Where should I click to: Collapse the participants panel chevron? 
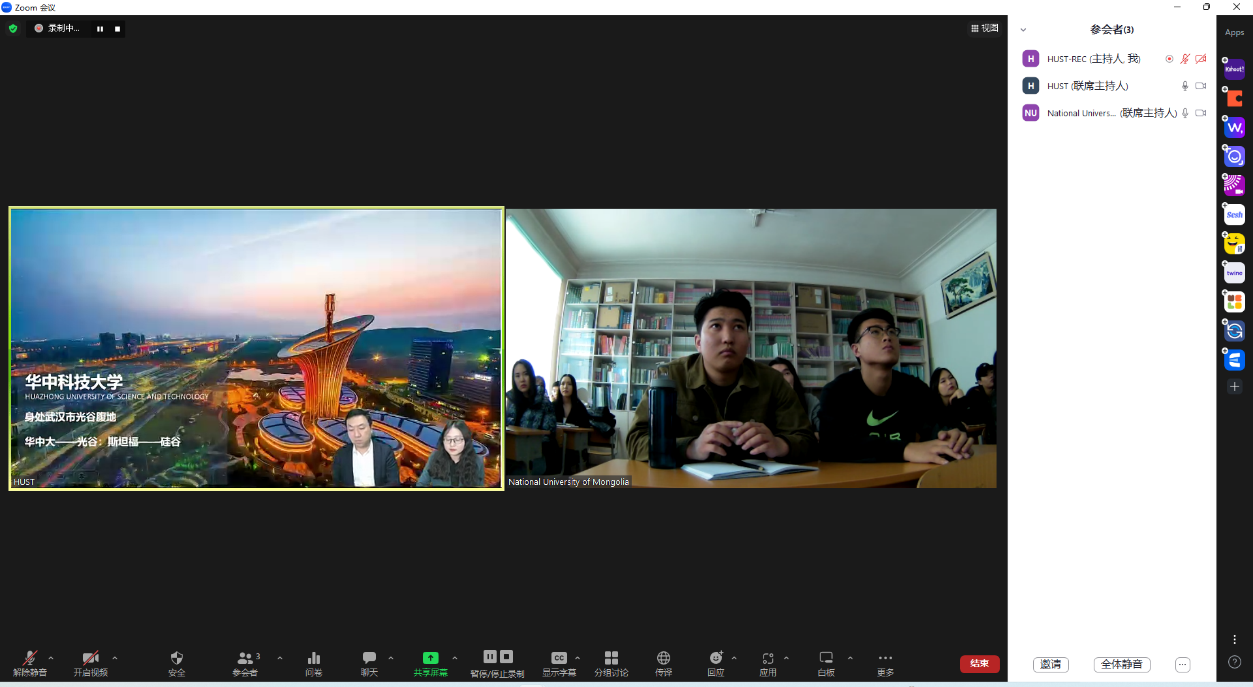pyautogui.click(x=1023, y=30)
